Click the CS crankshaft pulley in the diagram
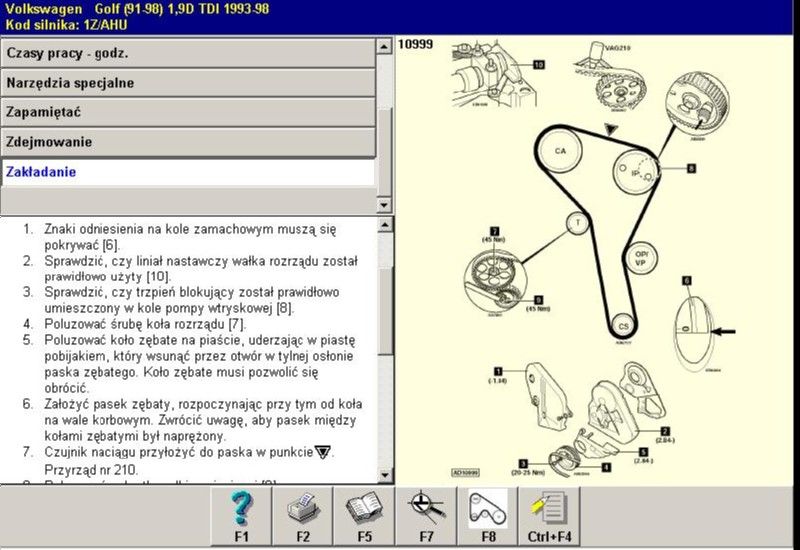 [x=623, y=326]
